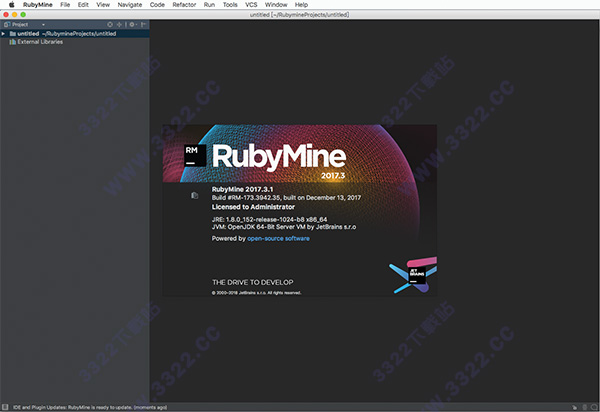
Task: Open the View menu
Action: pyautogui.click(x=103, y=5)
